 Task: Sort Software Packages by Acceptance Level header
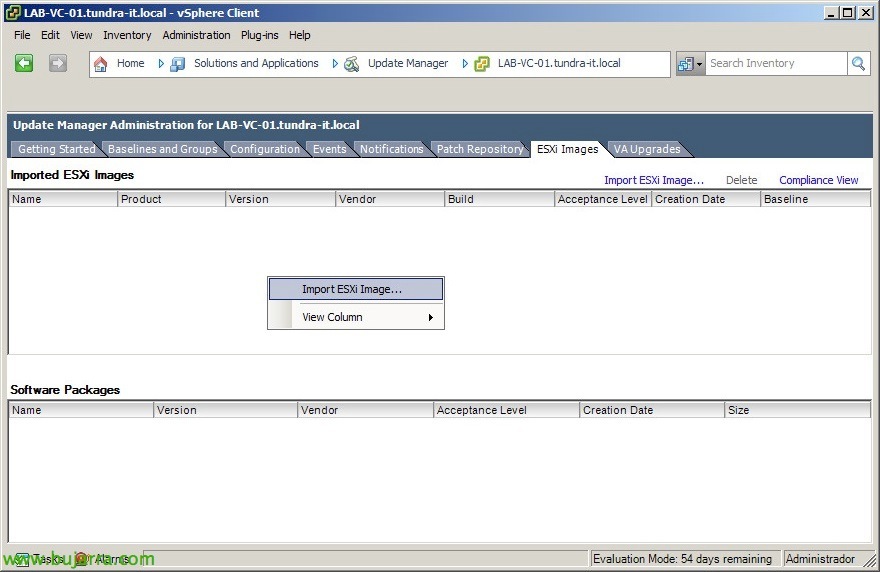[x=506, y=410]
